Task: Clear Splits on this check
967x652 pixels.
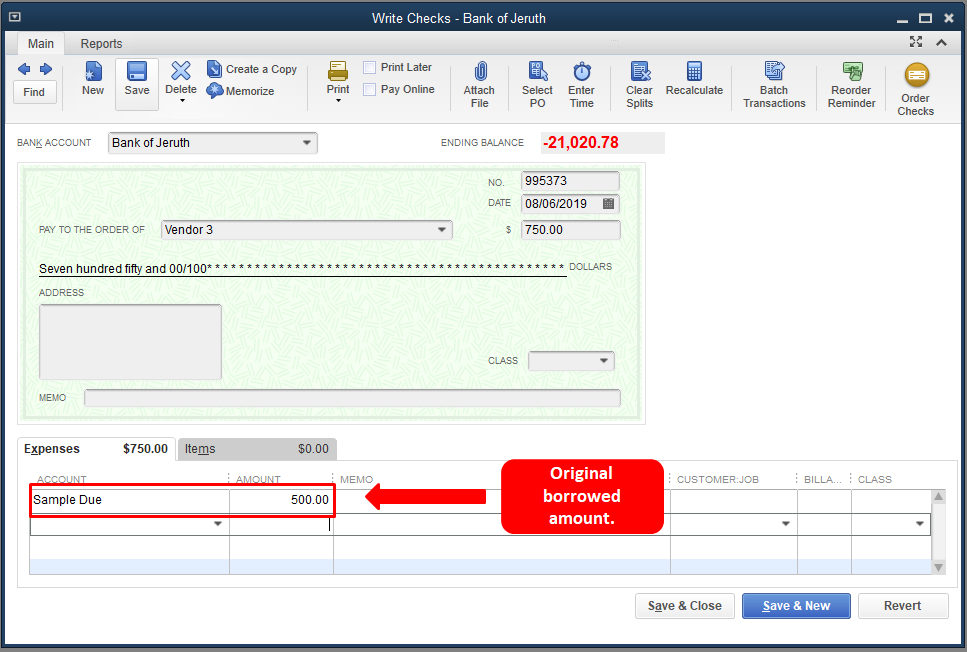Action: 640,85
